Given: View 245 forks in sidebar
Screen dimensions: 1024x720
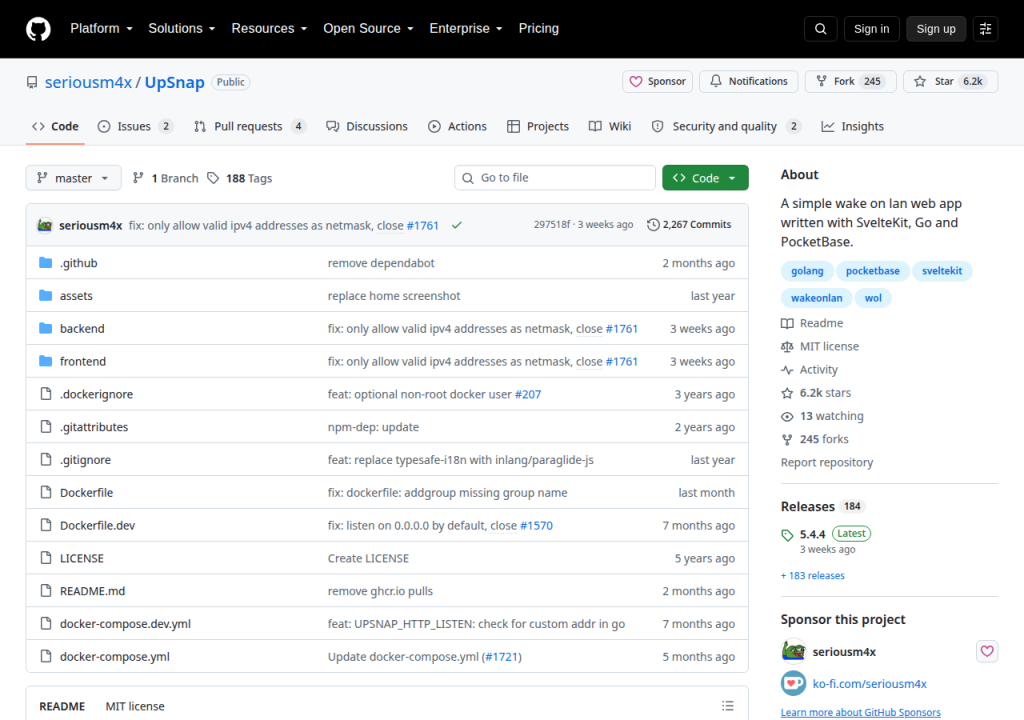Looking at the screenshot, I should [x=814, y=439].
